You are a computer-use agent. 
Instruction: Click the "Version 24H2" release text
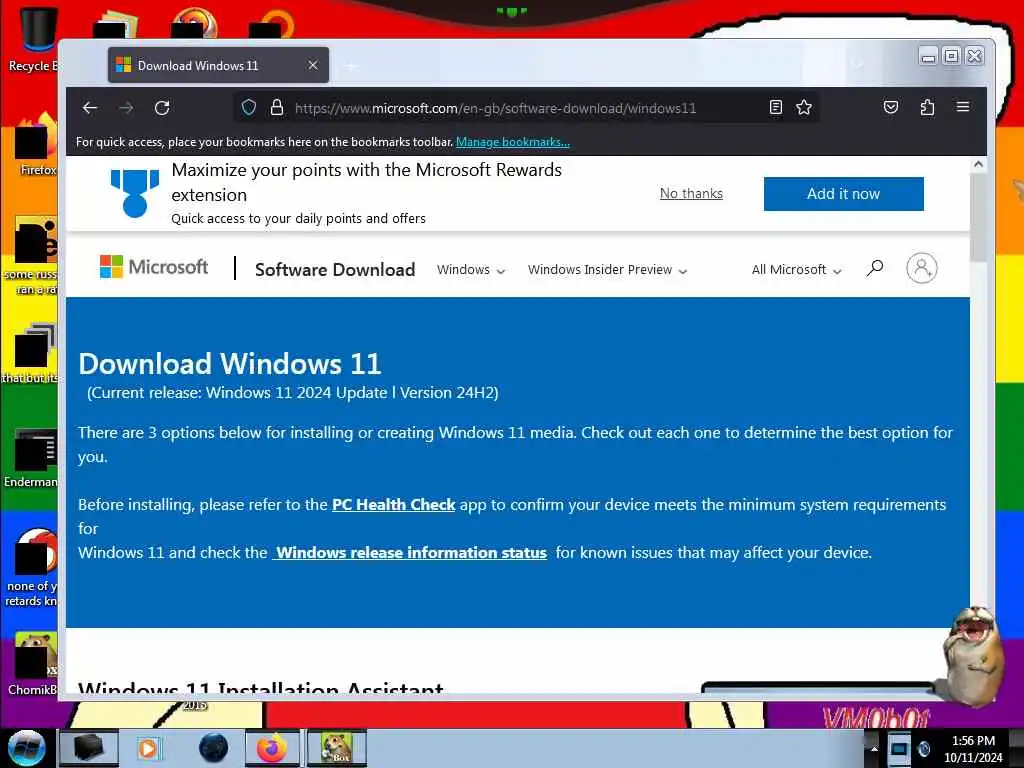(x=449, y=392)
